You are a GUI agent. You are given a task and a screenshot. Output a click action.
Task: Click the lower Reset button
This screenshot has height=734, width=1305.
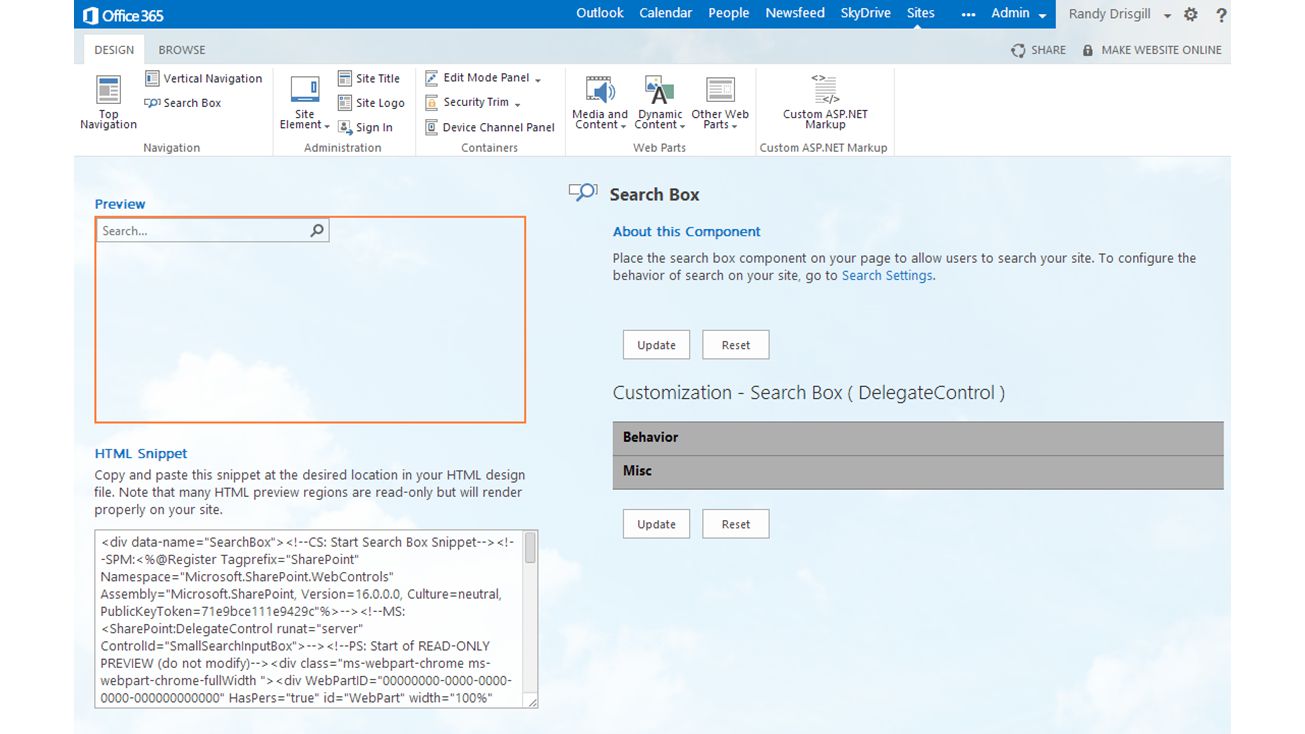736,524
